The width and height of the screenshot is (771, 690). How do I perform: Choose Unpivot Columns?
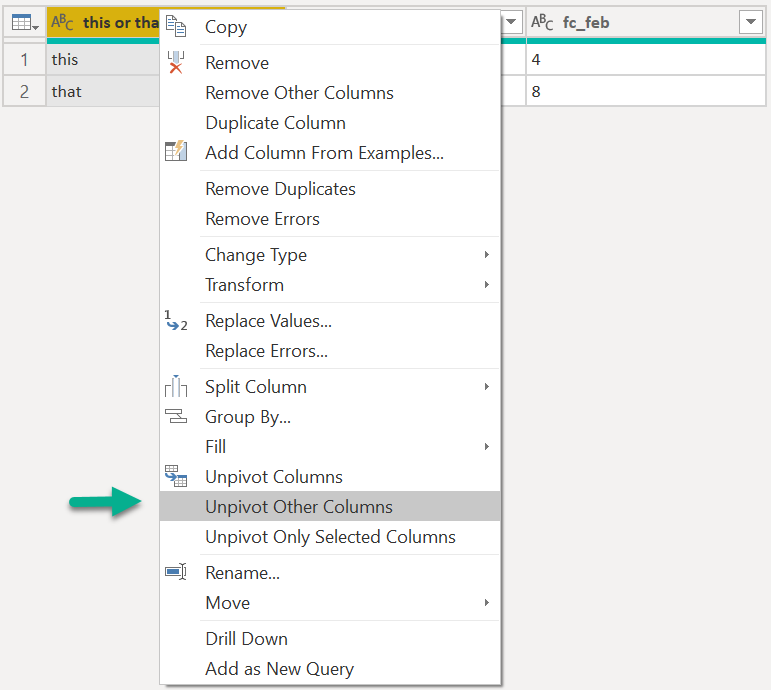click(x=330, y=477)
